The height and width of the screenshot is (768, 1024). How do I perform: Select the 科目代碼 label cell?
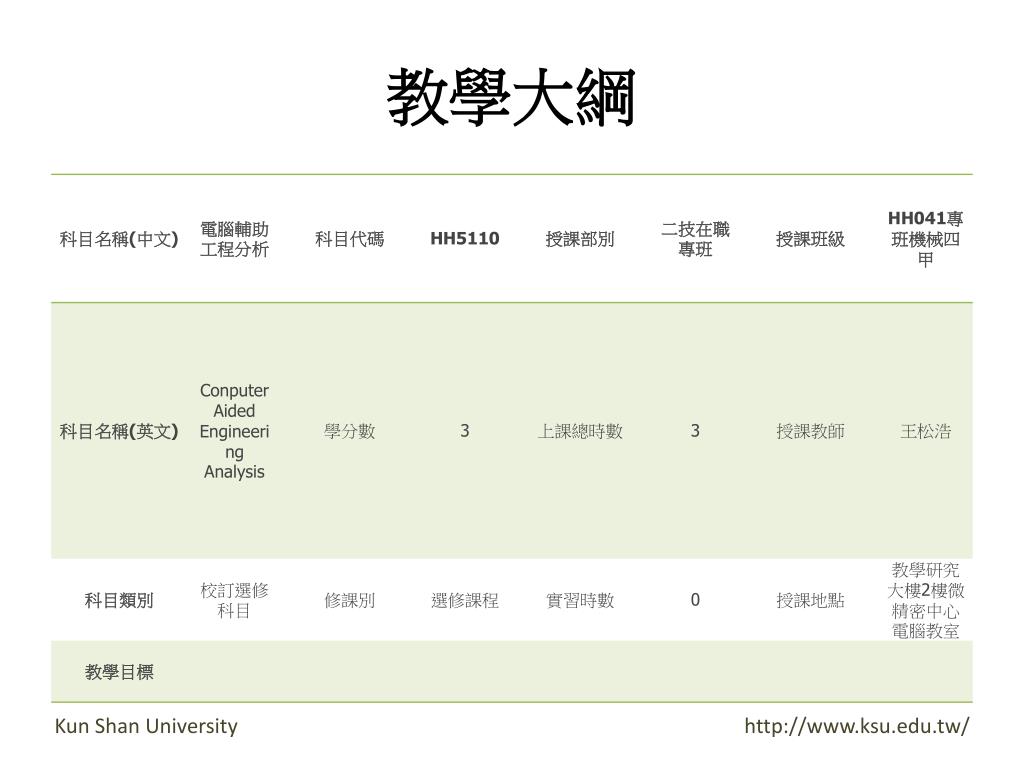[349, 239]
